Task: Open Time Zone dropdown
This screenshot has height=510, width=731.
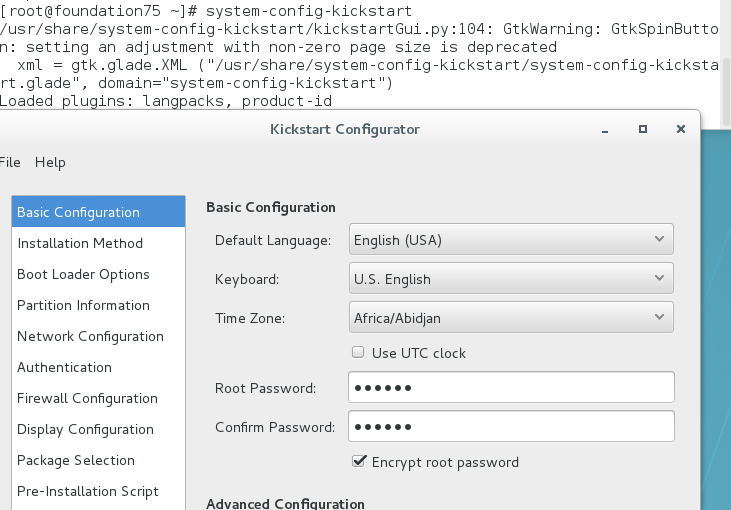Action: (x=511, y=317)
